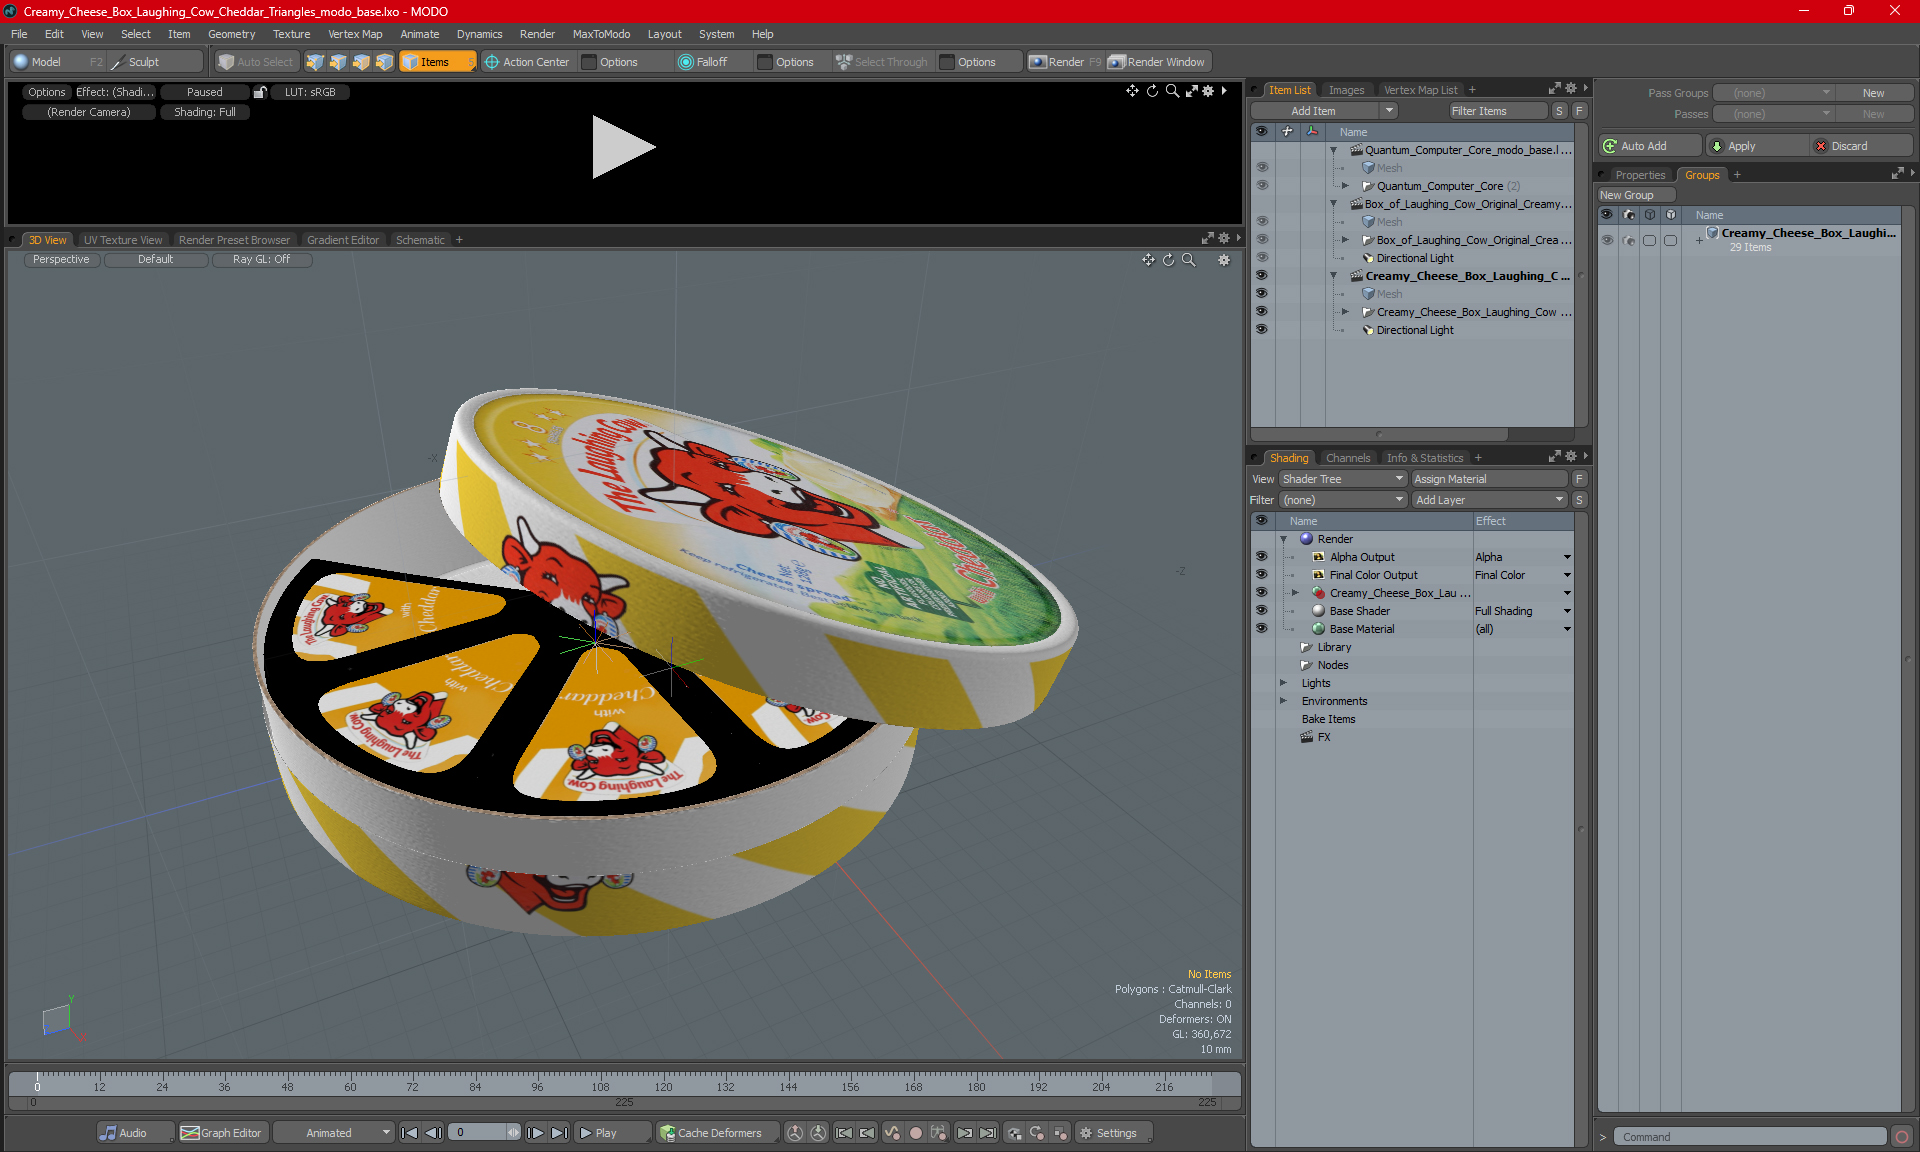Toggle visibility of Box_of_Laughing_Cow group item
The image size is (1920, 1152).
pos(1262,240)
